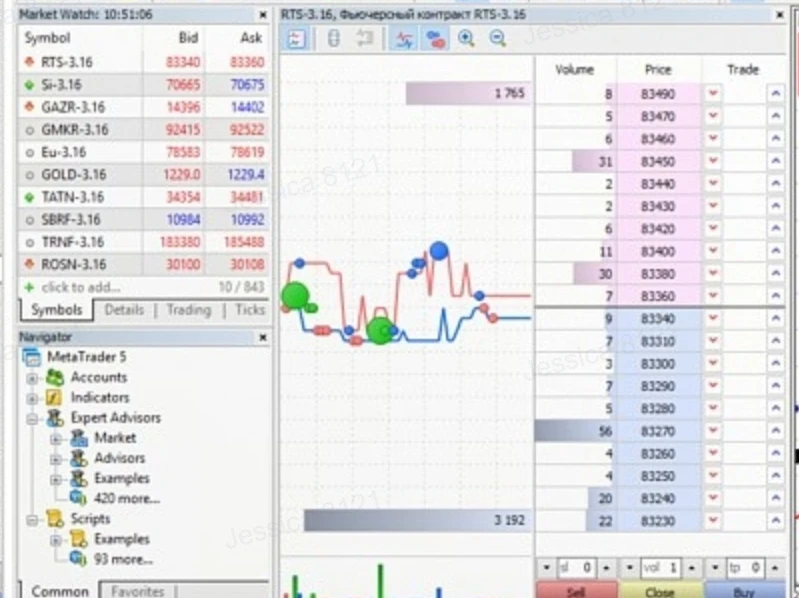Expand the Accounts tree node
Viewport: 799px width, 598px height.
[32, 378]
